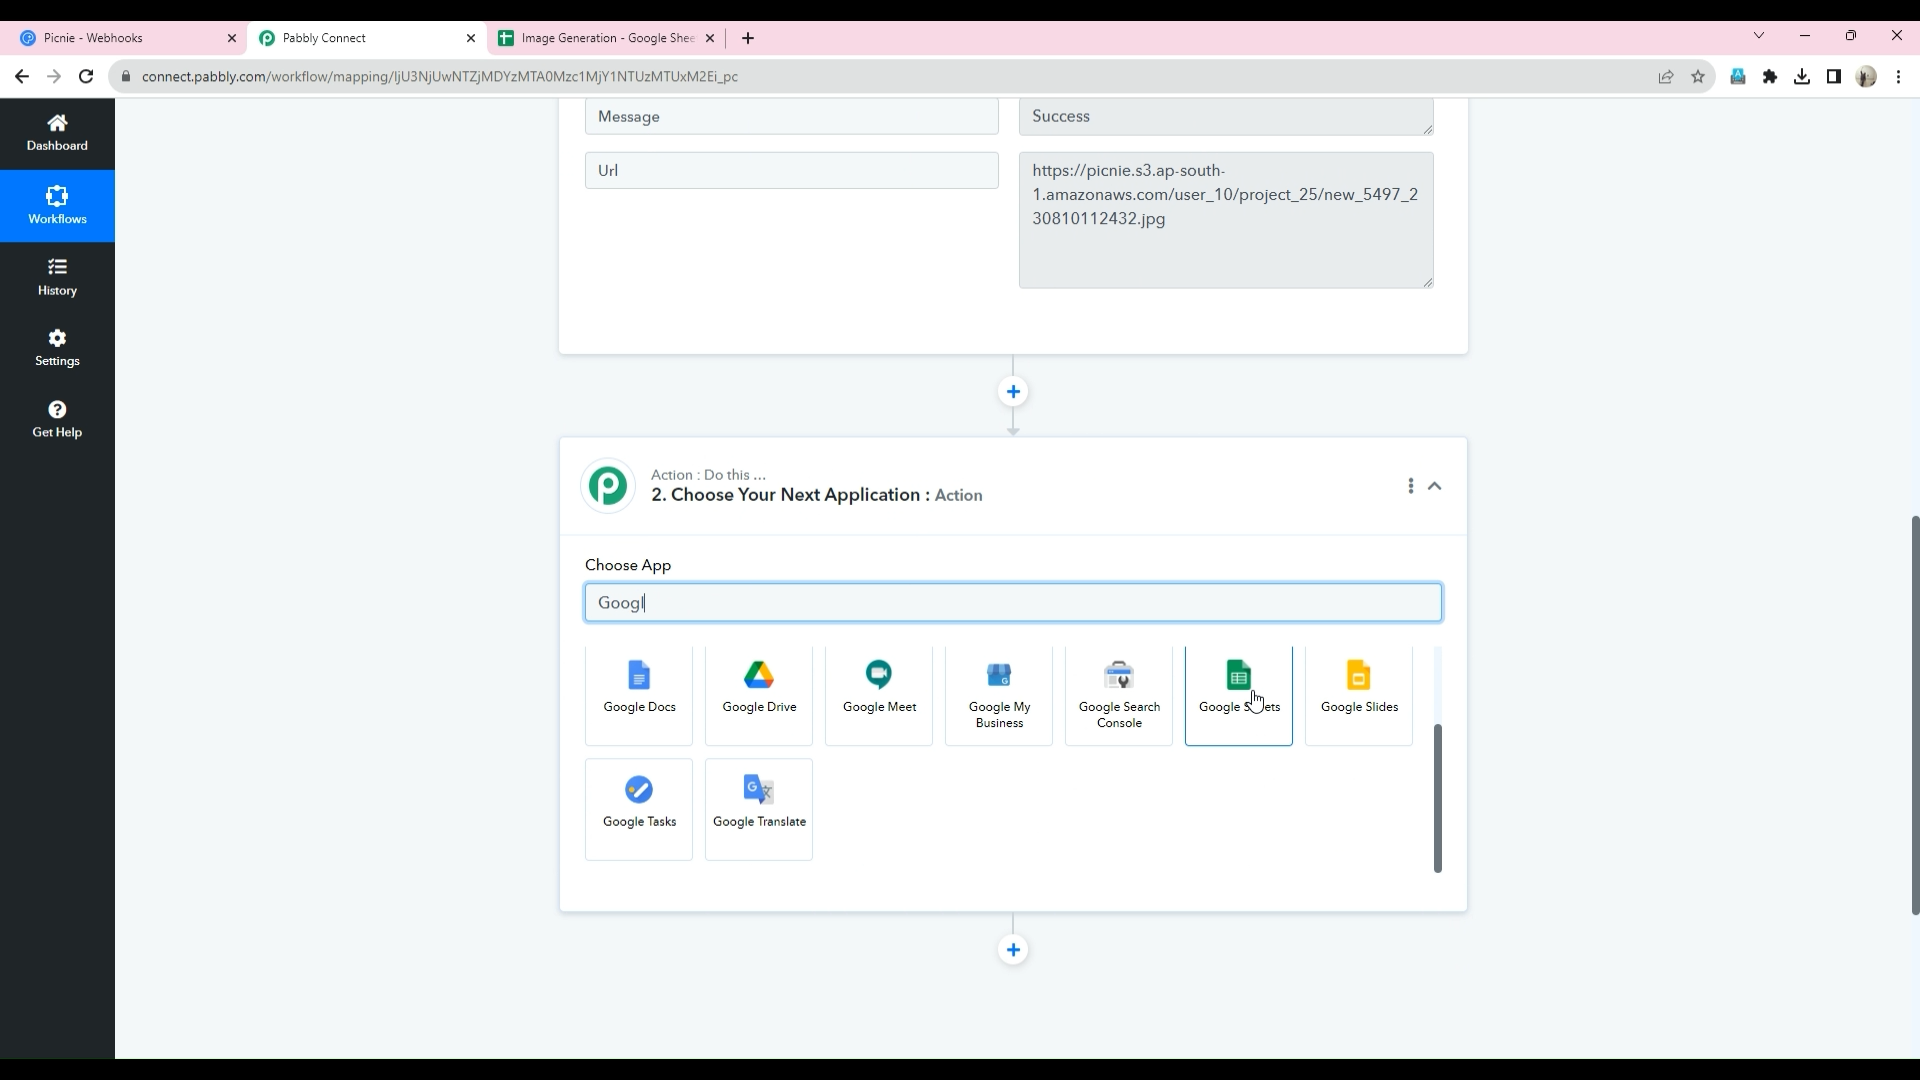The width and height of the screenshot is (1920, 1080).
Task: Select the Google Translate app
Action: coord(759,806)
